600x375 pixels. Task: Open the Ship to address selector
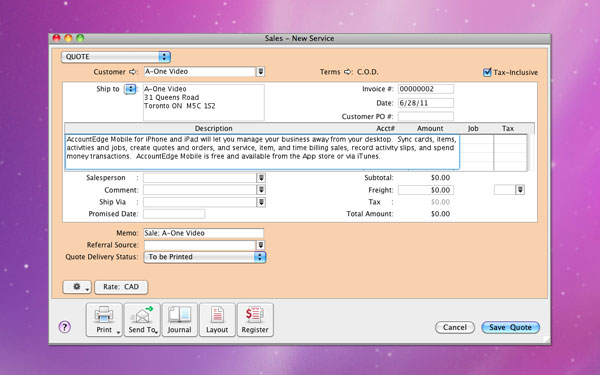pos(130,89)
